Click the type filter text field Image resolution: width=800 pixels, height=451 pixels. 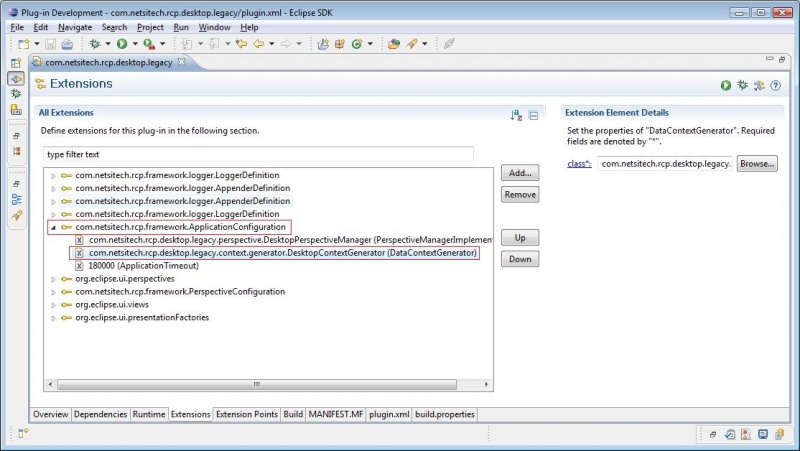pos(259,154)
